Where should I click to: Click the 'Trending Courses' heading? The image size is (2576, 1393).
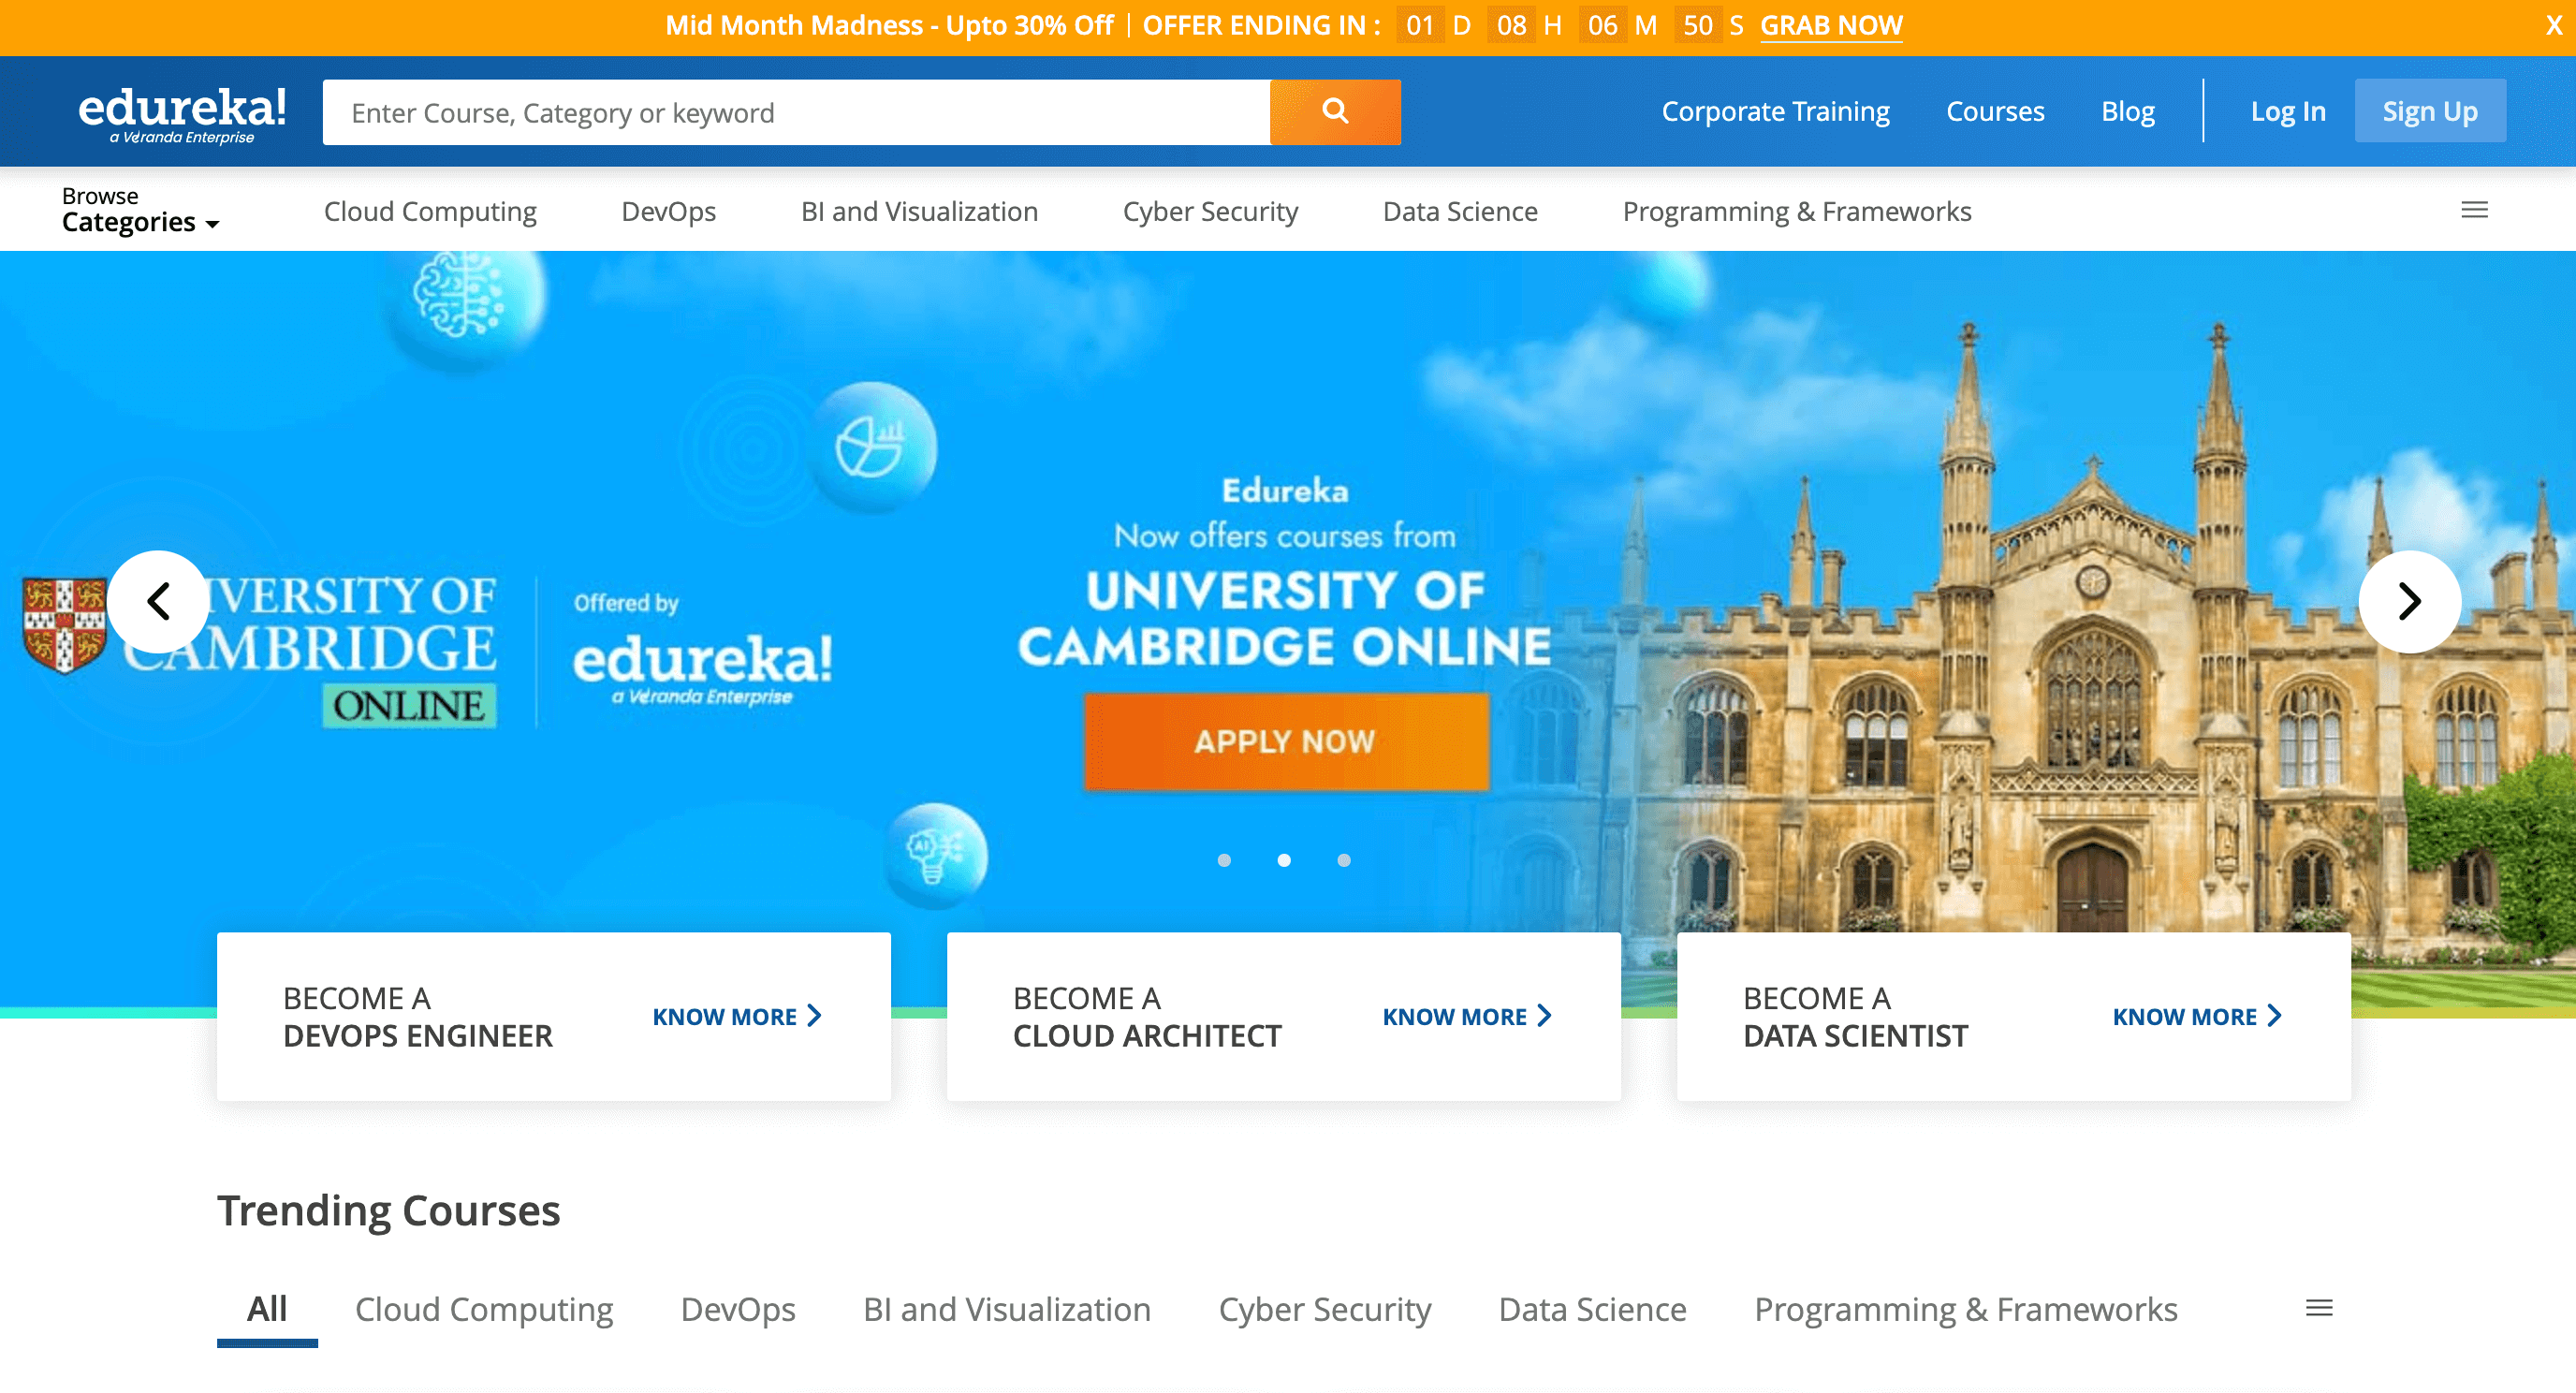(x=389, y=1211)
